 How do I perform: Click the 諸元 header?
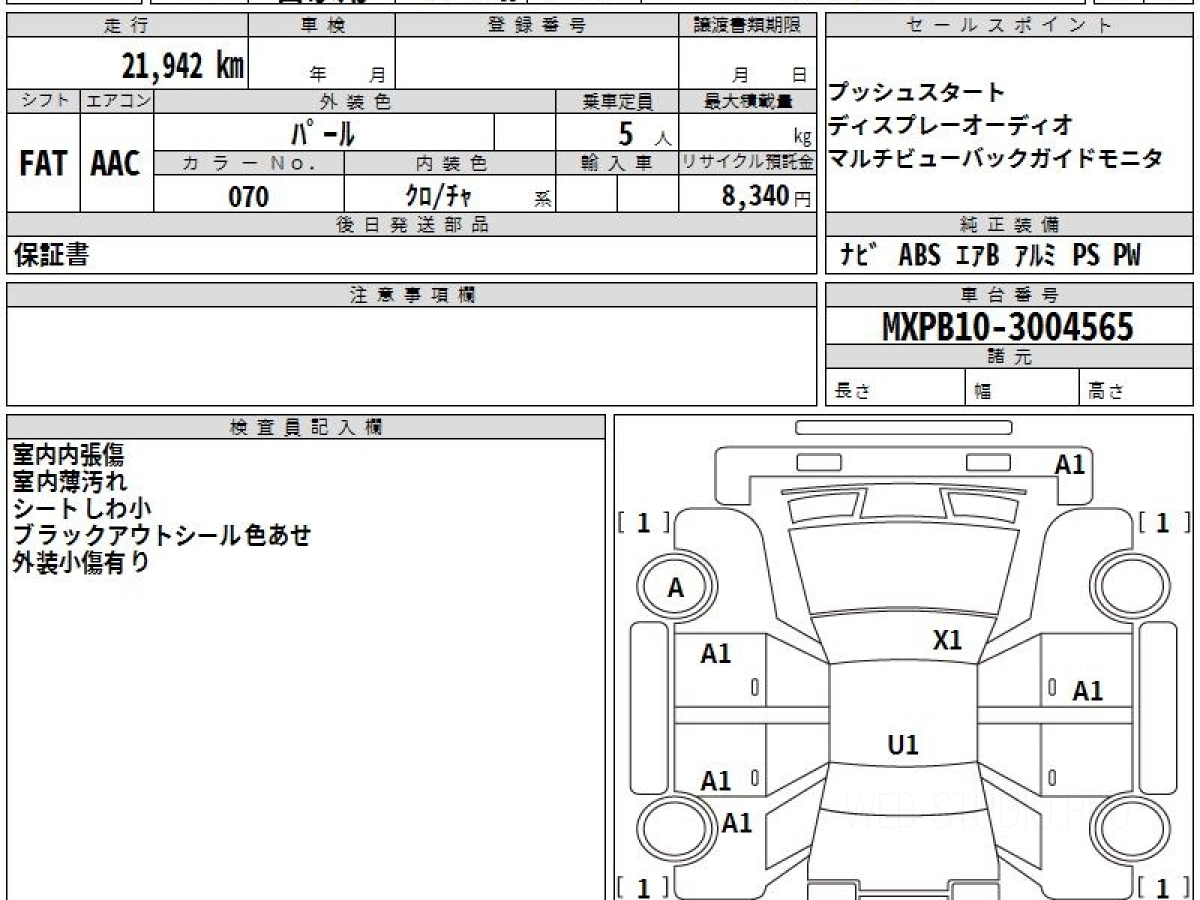(x=1009, y=357)
